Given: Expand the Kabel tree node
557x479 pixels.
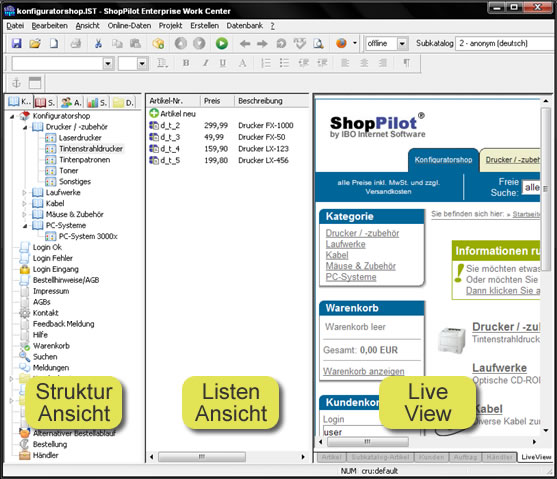Looking at the screenshot, I should click(24, 204).
